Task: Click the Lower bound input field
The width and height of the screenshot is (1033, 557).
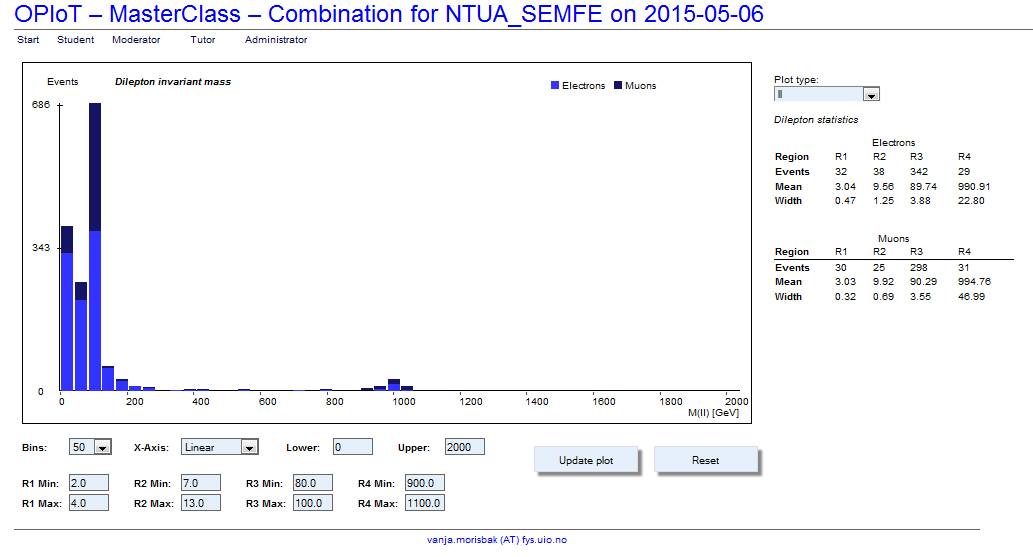Action: point(352,447)
